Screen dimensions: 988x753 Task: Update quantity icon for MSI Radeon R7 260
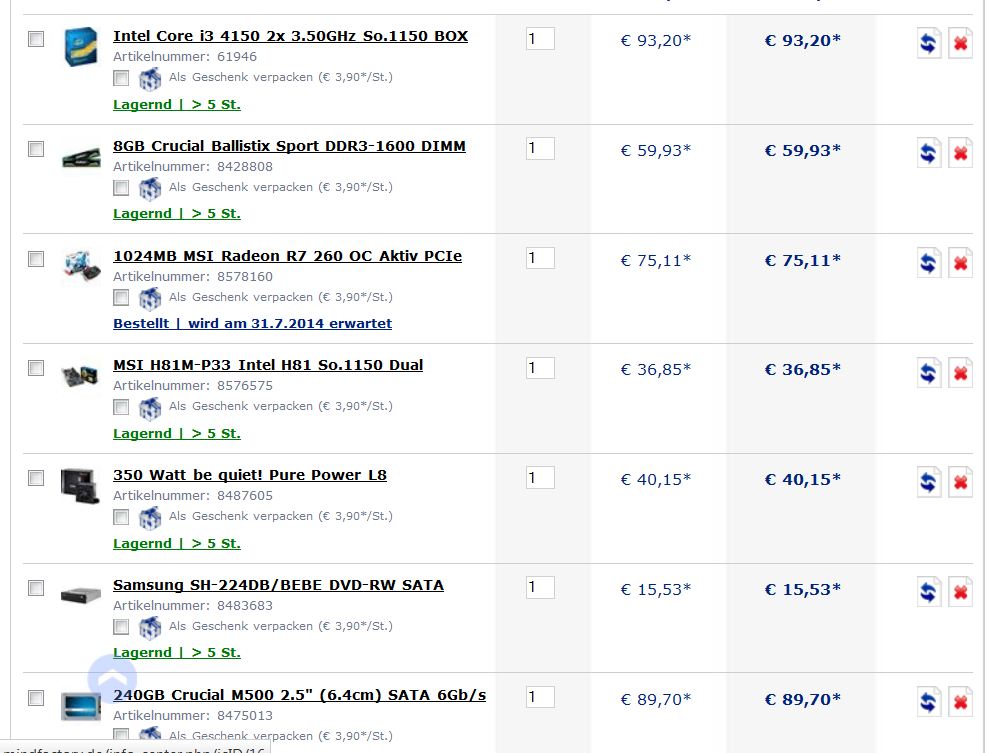pyautogui.click(x=928, y=263)
